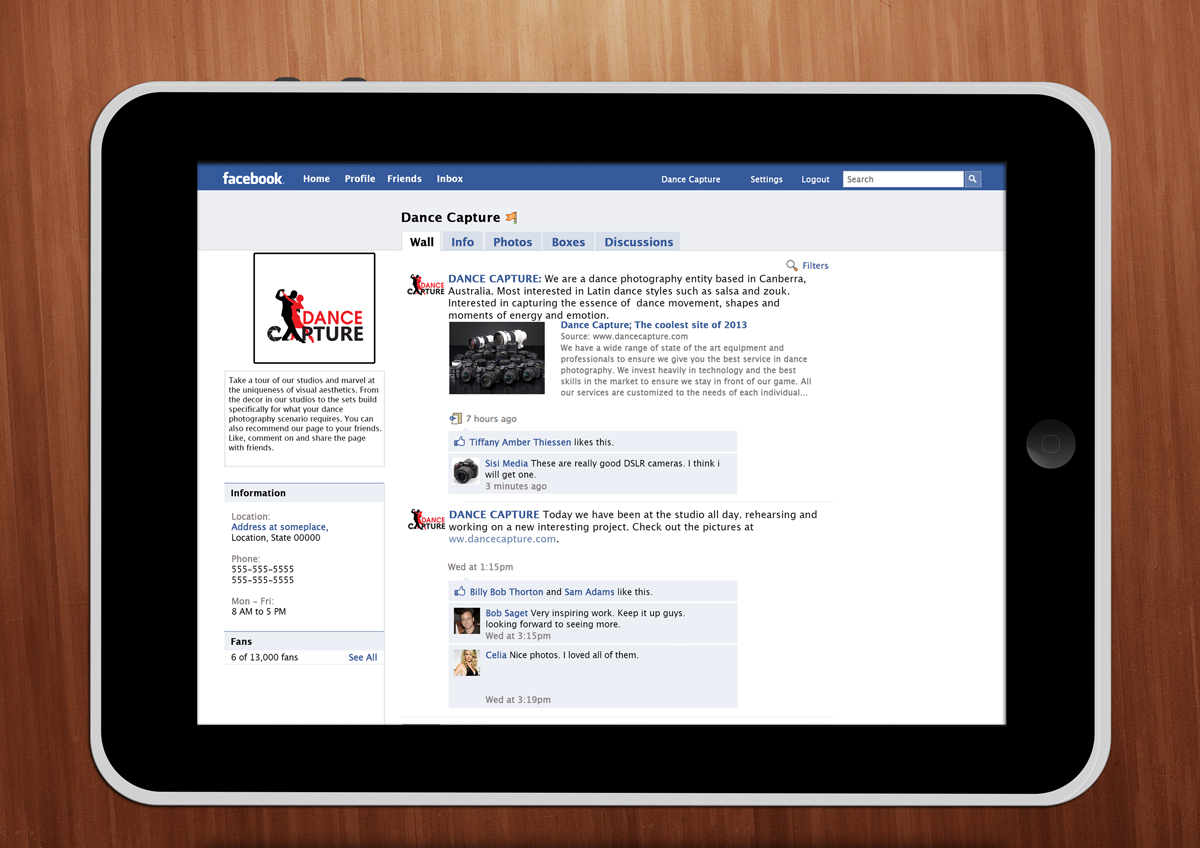Follow the ww.dancecapture.com link
Viewport: 1200px width, 848px height.
coord(501,539)
